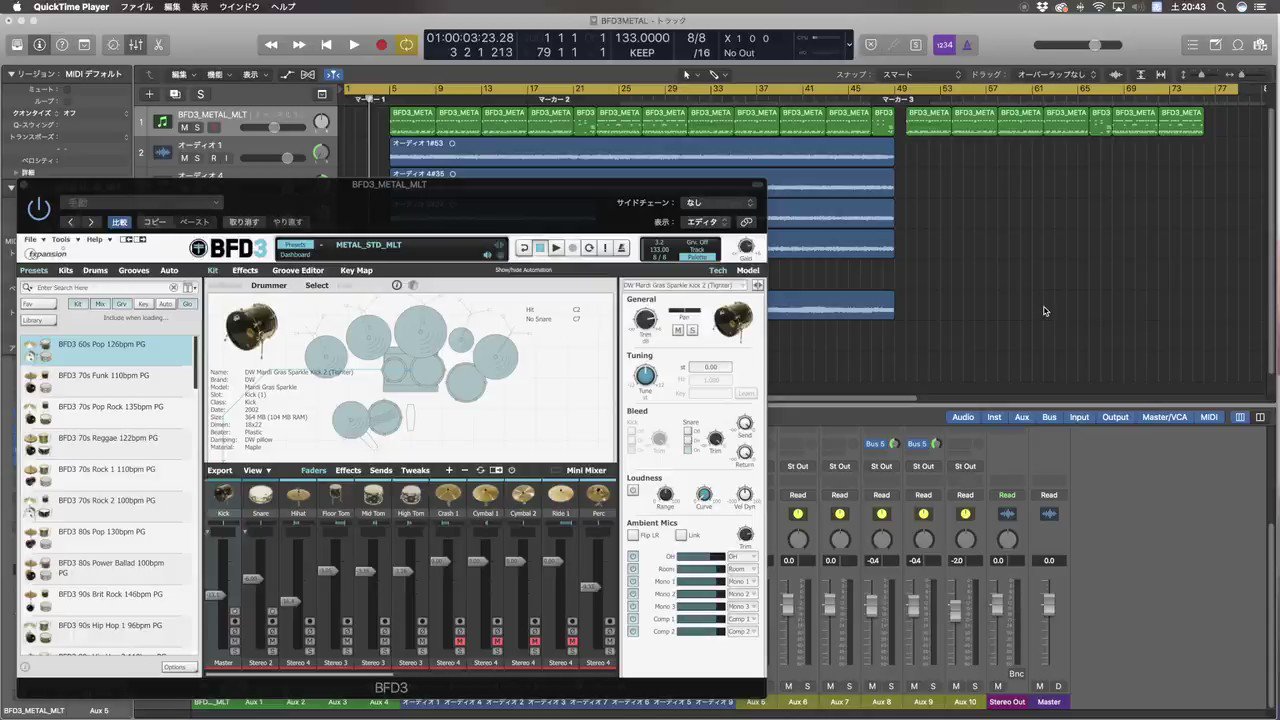
Task: Enable input monitoring on オーディオ 1 track
Action: click(x=224, y=158)
